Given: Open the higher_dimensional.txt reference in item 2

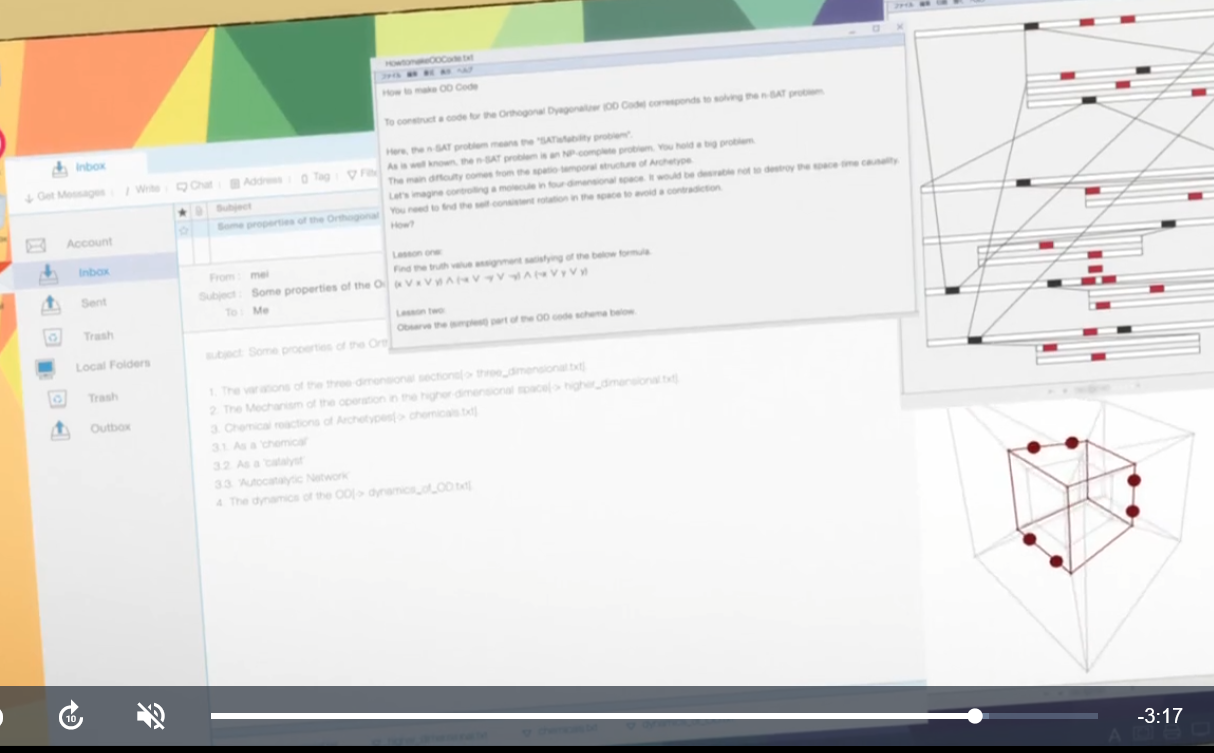Looking at the screenshot, I should point(620,383).
